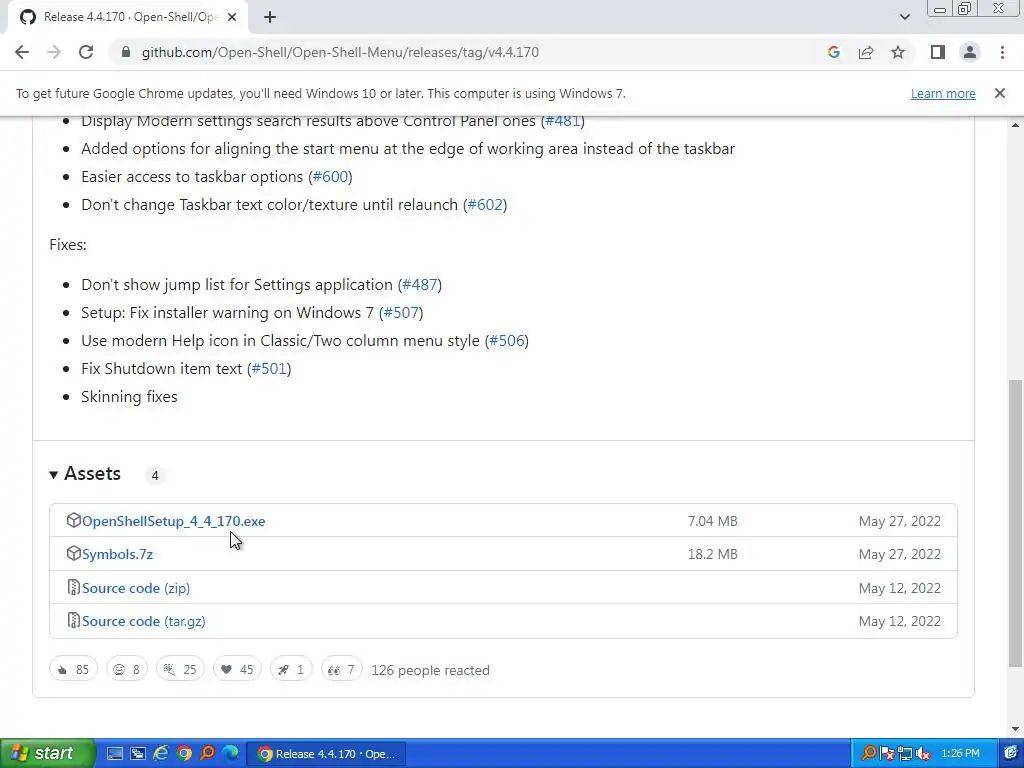Open tab search dropdown arrow
Image resolution: width=1024 pixels, height=768 pixels.
(904, 17)
